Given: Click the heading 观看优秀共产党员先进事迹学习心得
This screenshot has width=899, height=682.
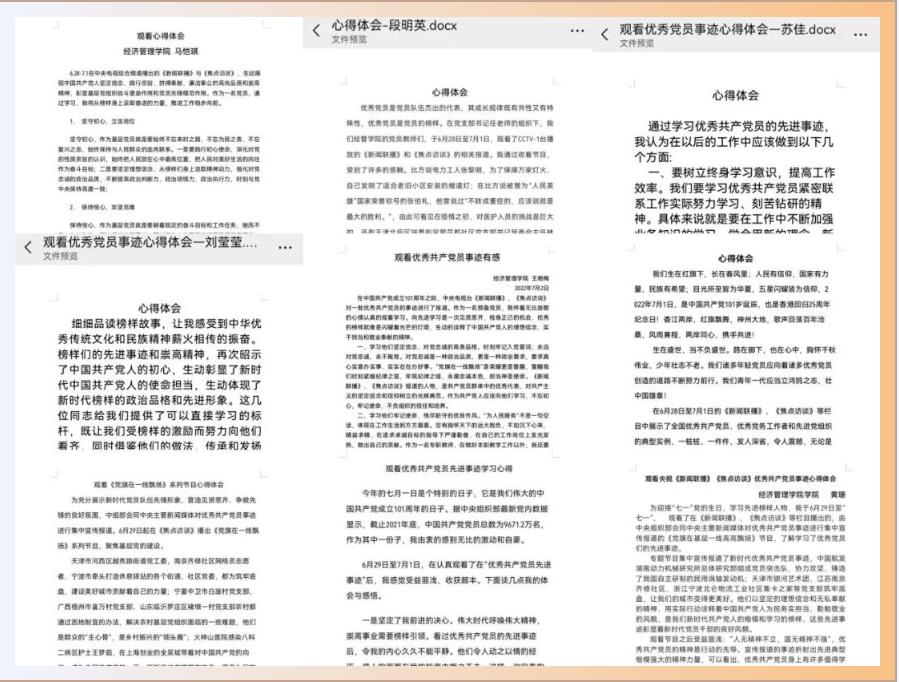Looking at the screenshot, I should pos(449,468).
